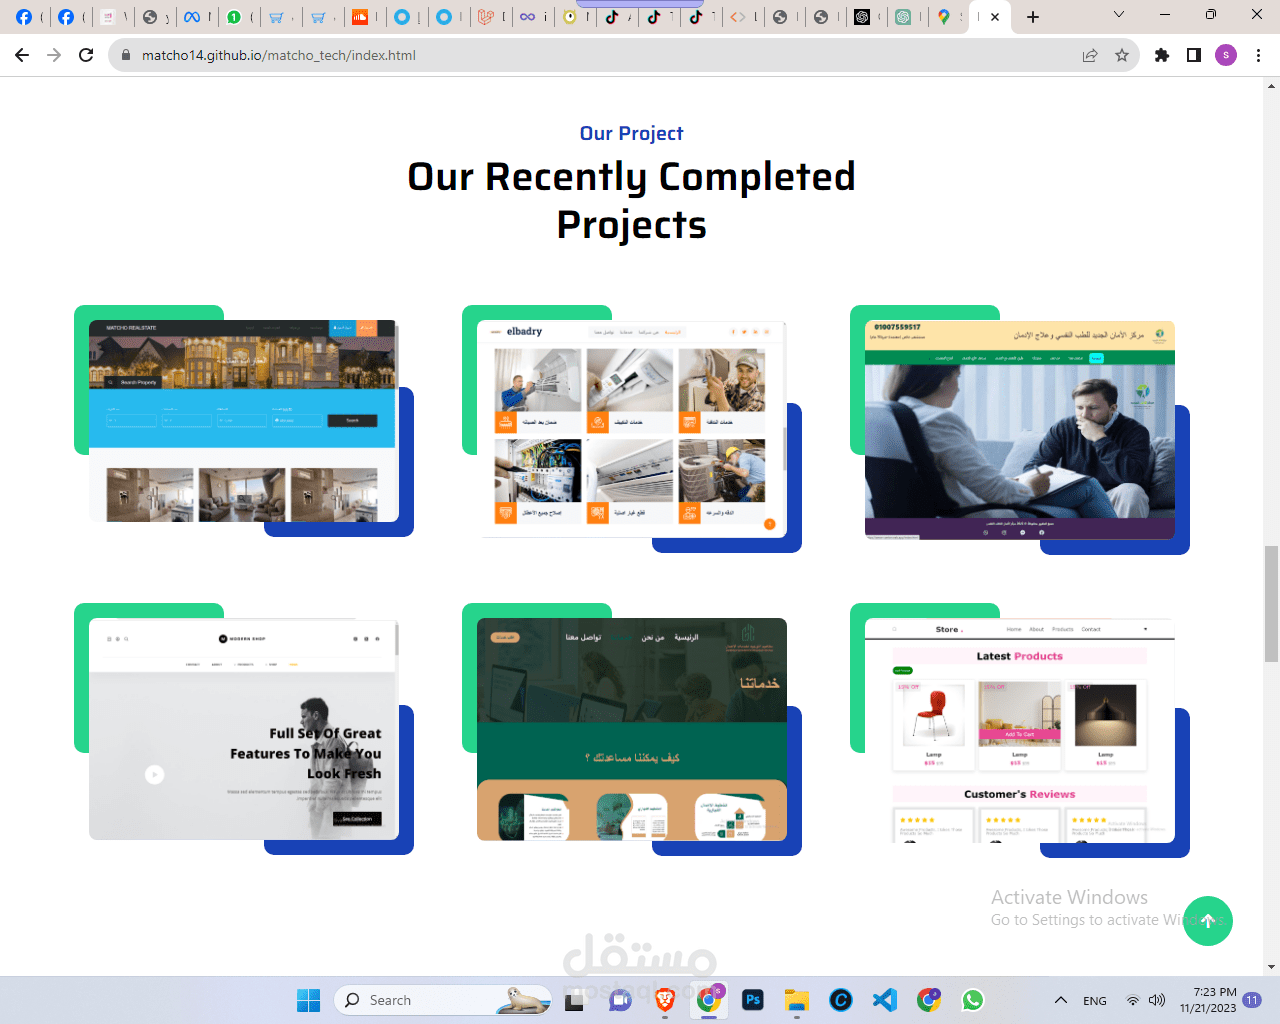1280x1024 pixels.
Task: Open the purple profile avatar menu
Action: [x=1226, y=55]
